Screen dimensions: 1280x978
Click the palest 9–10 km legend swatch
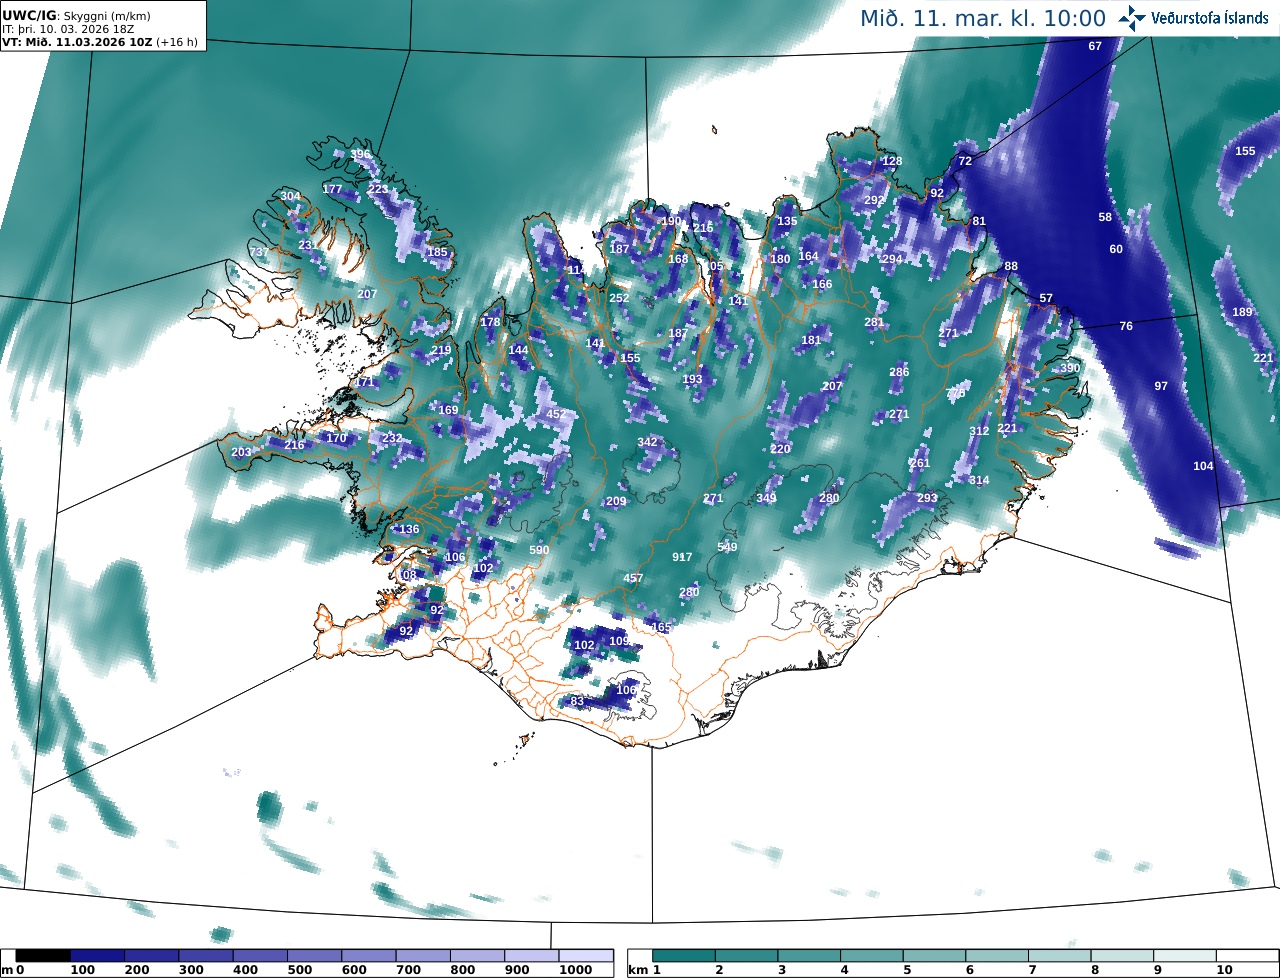1185,956
